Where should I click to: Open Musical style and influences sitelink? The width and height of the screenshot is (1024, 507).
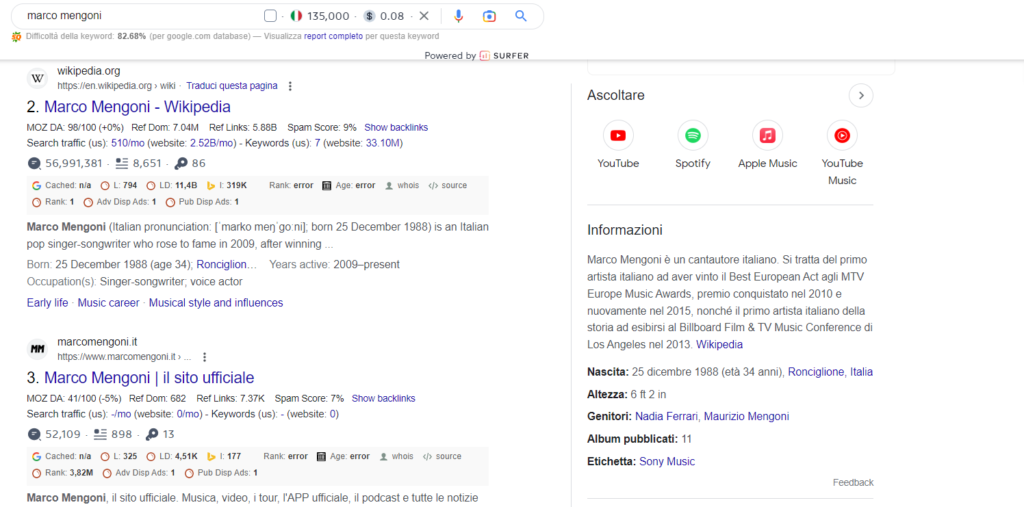(x=216, y=303)
